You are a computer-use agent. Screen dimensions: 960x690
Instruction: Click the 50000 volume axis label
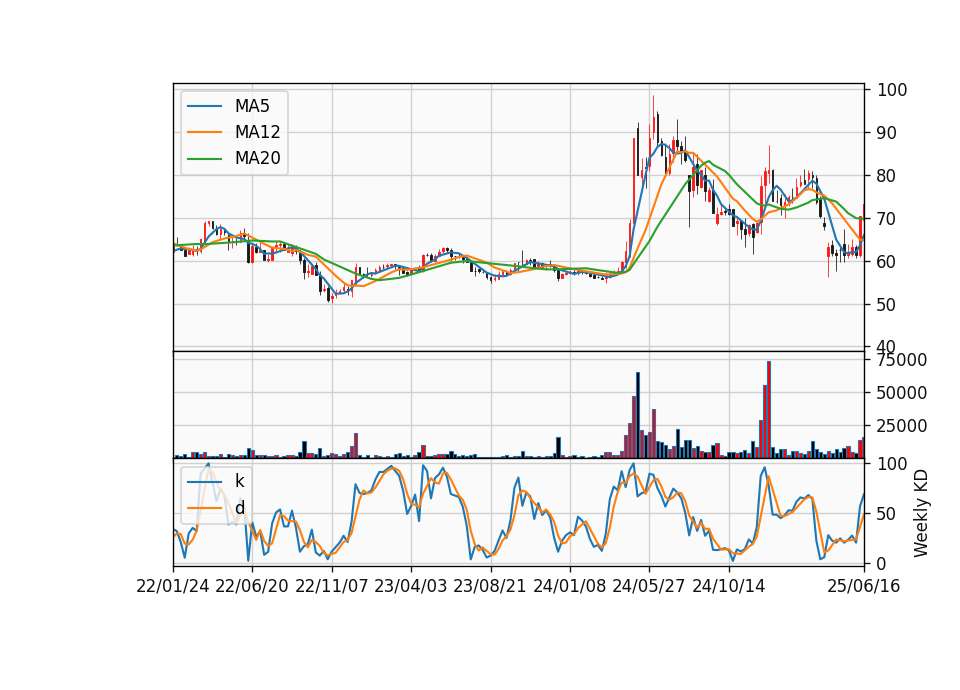(x=902, y=392)
